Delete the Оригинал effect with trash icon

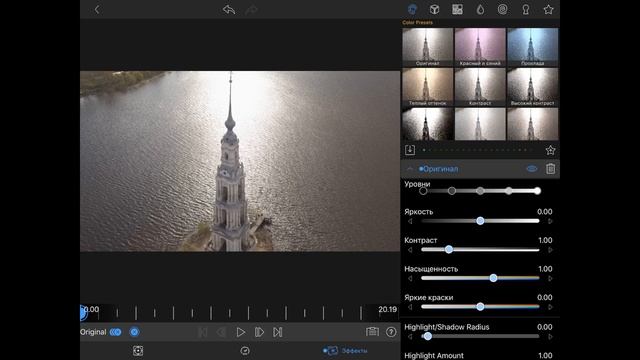[550, 169]
